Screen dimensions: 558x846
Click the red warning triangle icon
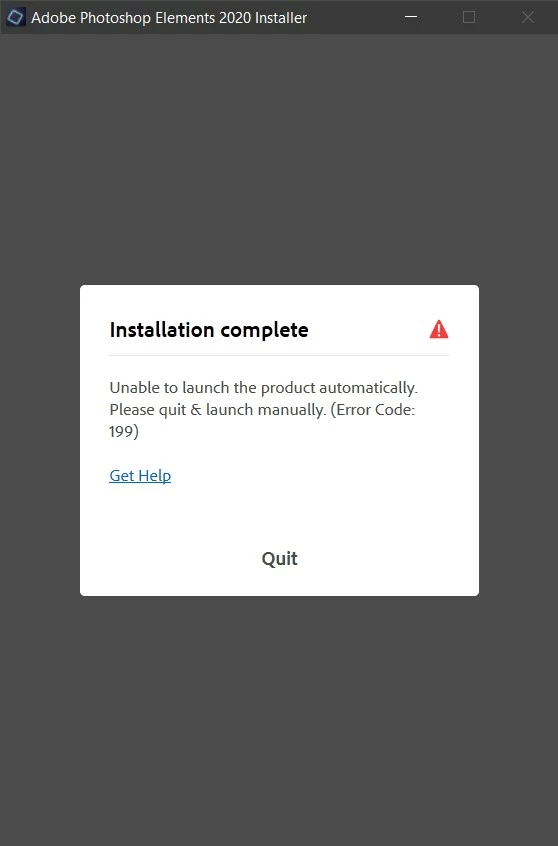[439, 329]
